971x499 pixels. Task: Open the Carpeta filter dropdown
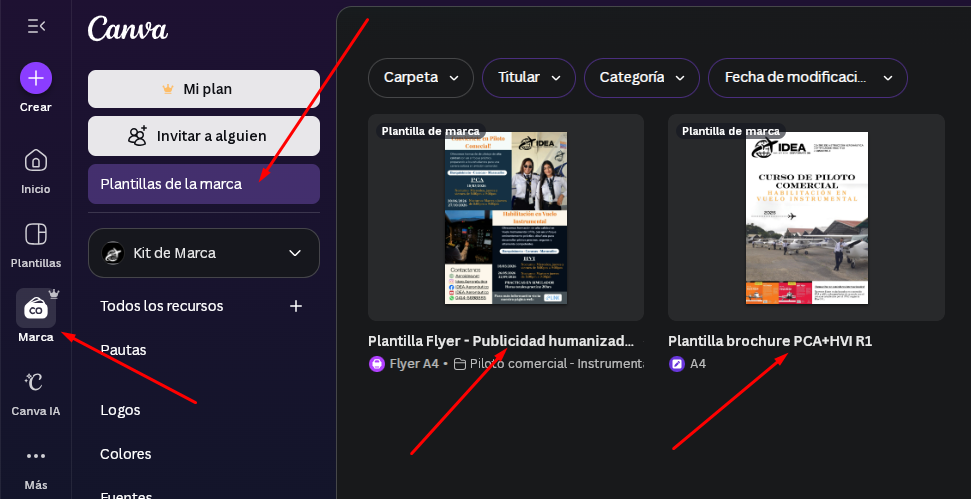[x=421, y=78]
